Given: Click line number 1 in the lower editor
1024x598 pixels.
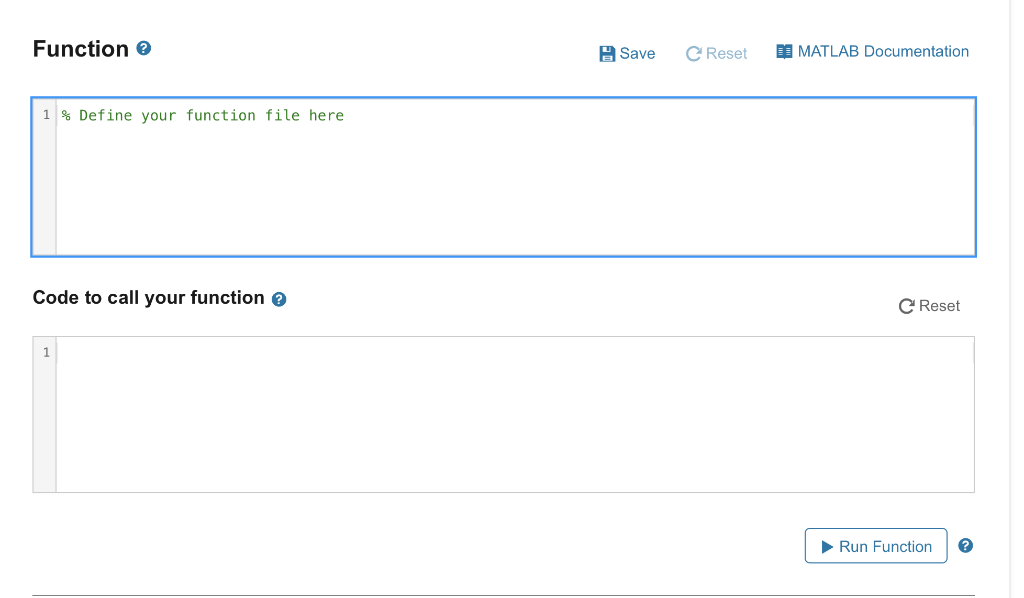Looking at the screenshot, I should click(x=46, y=352).
